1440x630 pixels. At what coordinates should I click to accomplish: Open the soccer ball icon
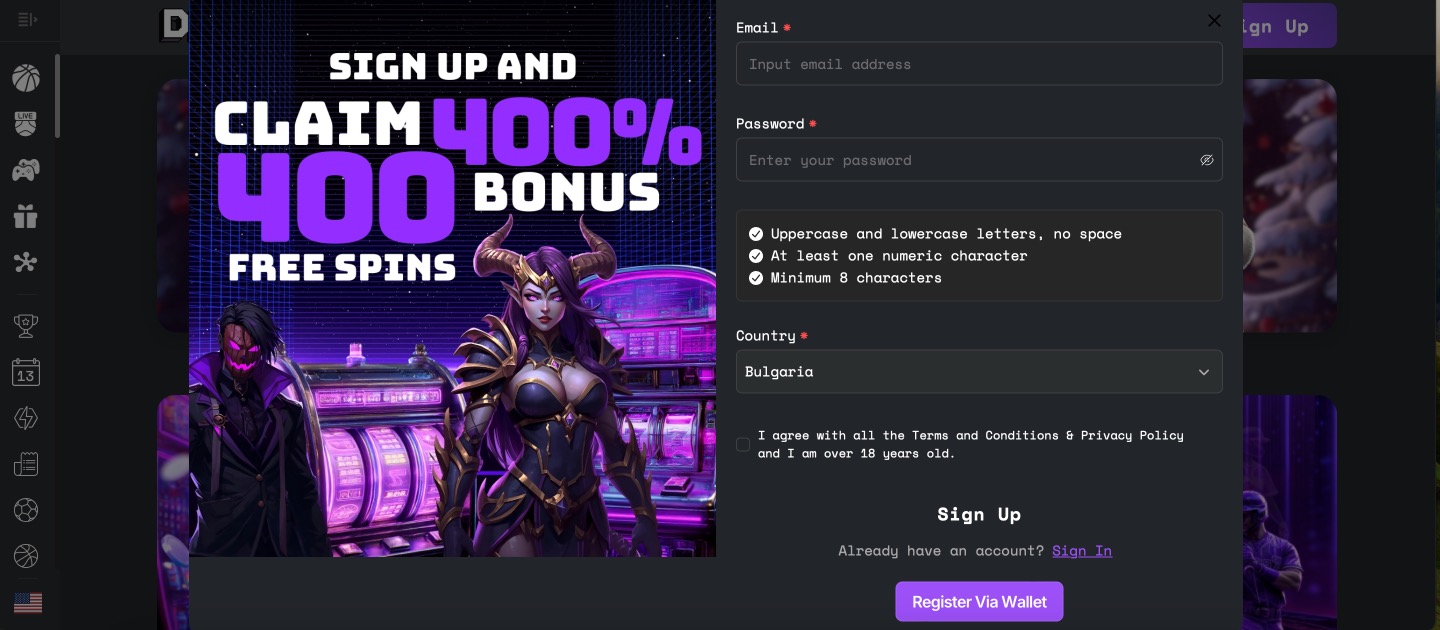(x=26, y=510)
